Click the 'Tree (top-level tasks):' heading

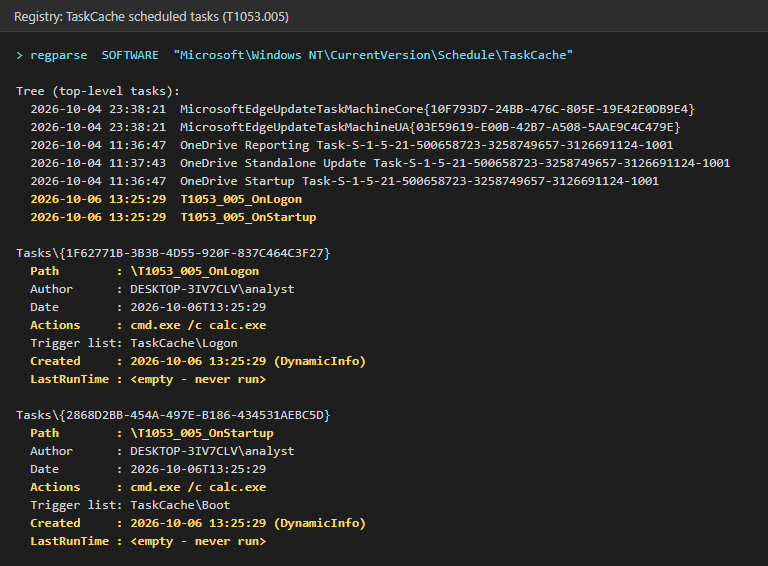(x=98, y=91)
